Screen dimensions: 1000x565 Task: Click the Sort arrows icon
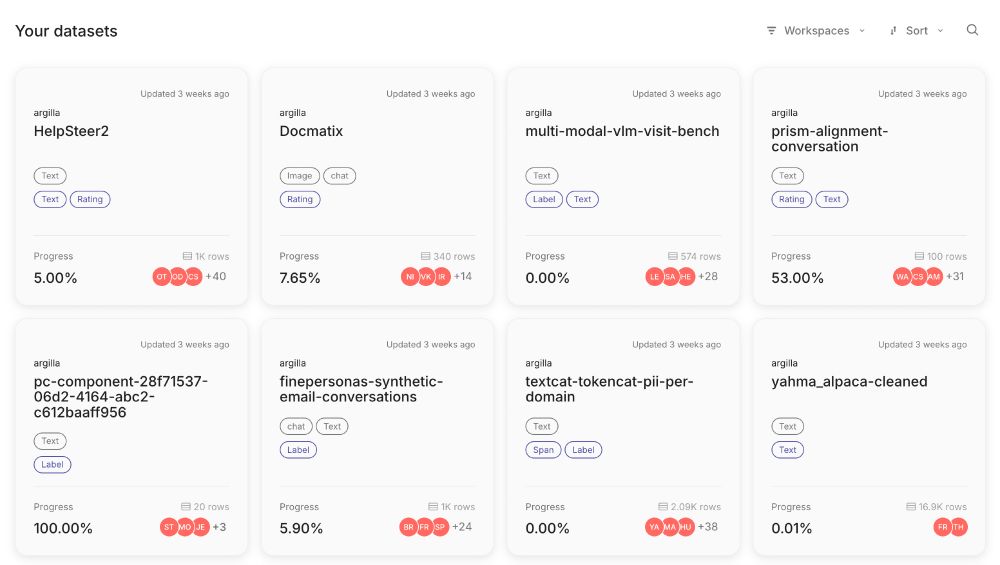coord(893,31)
